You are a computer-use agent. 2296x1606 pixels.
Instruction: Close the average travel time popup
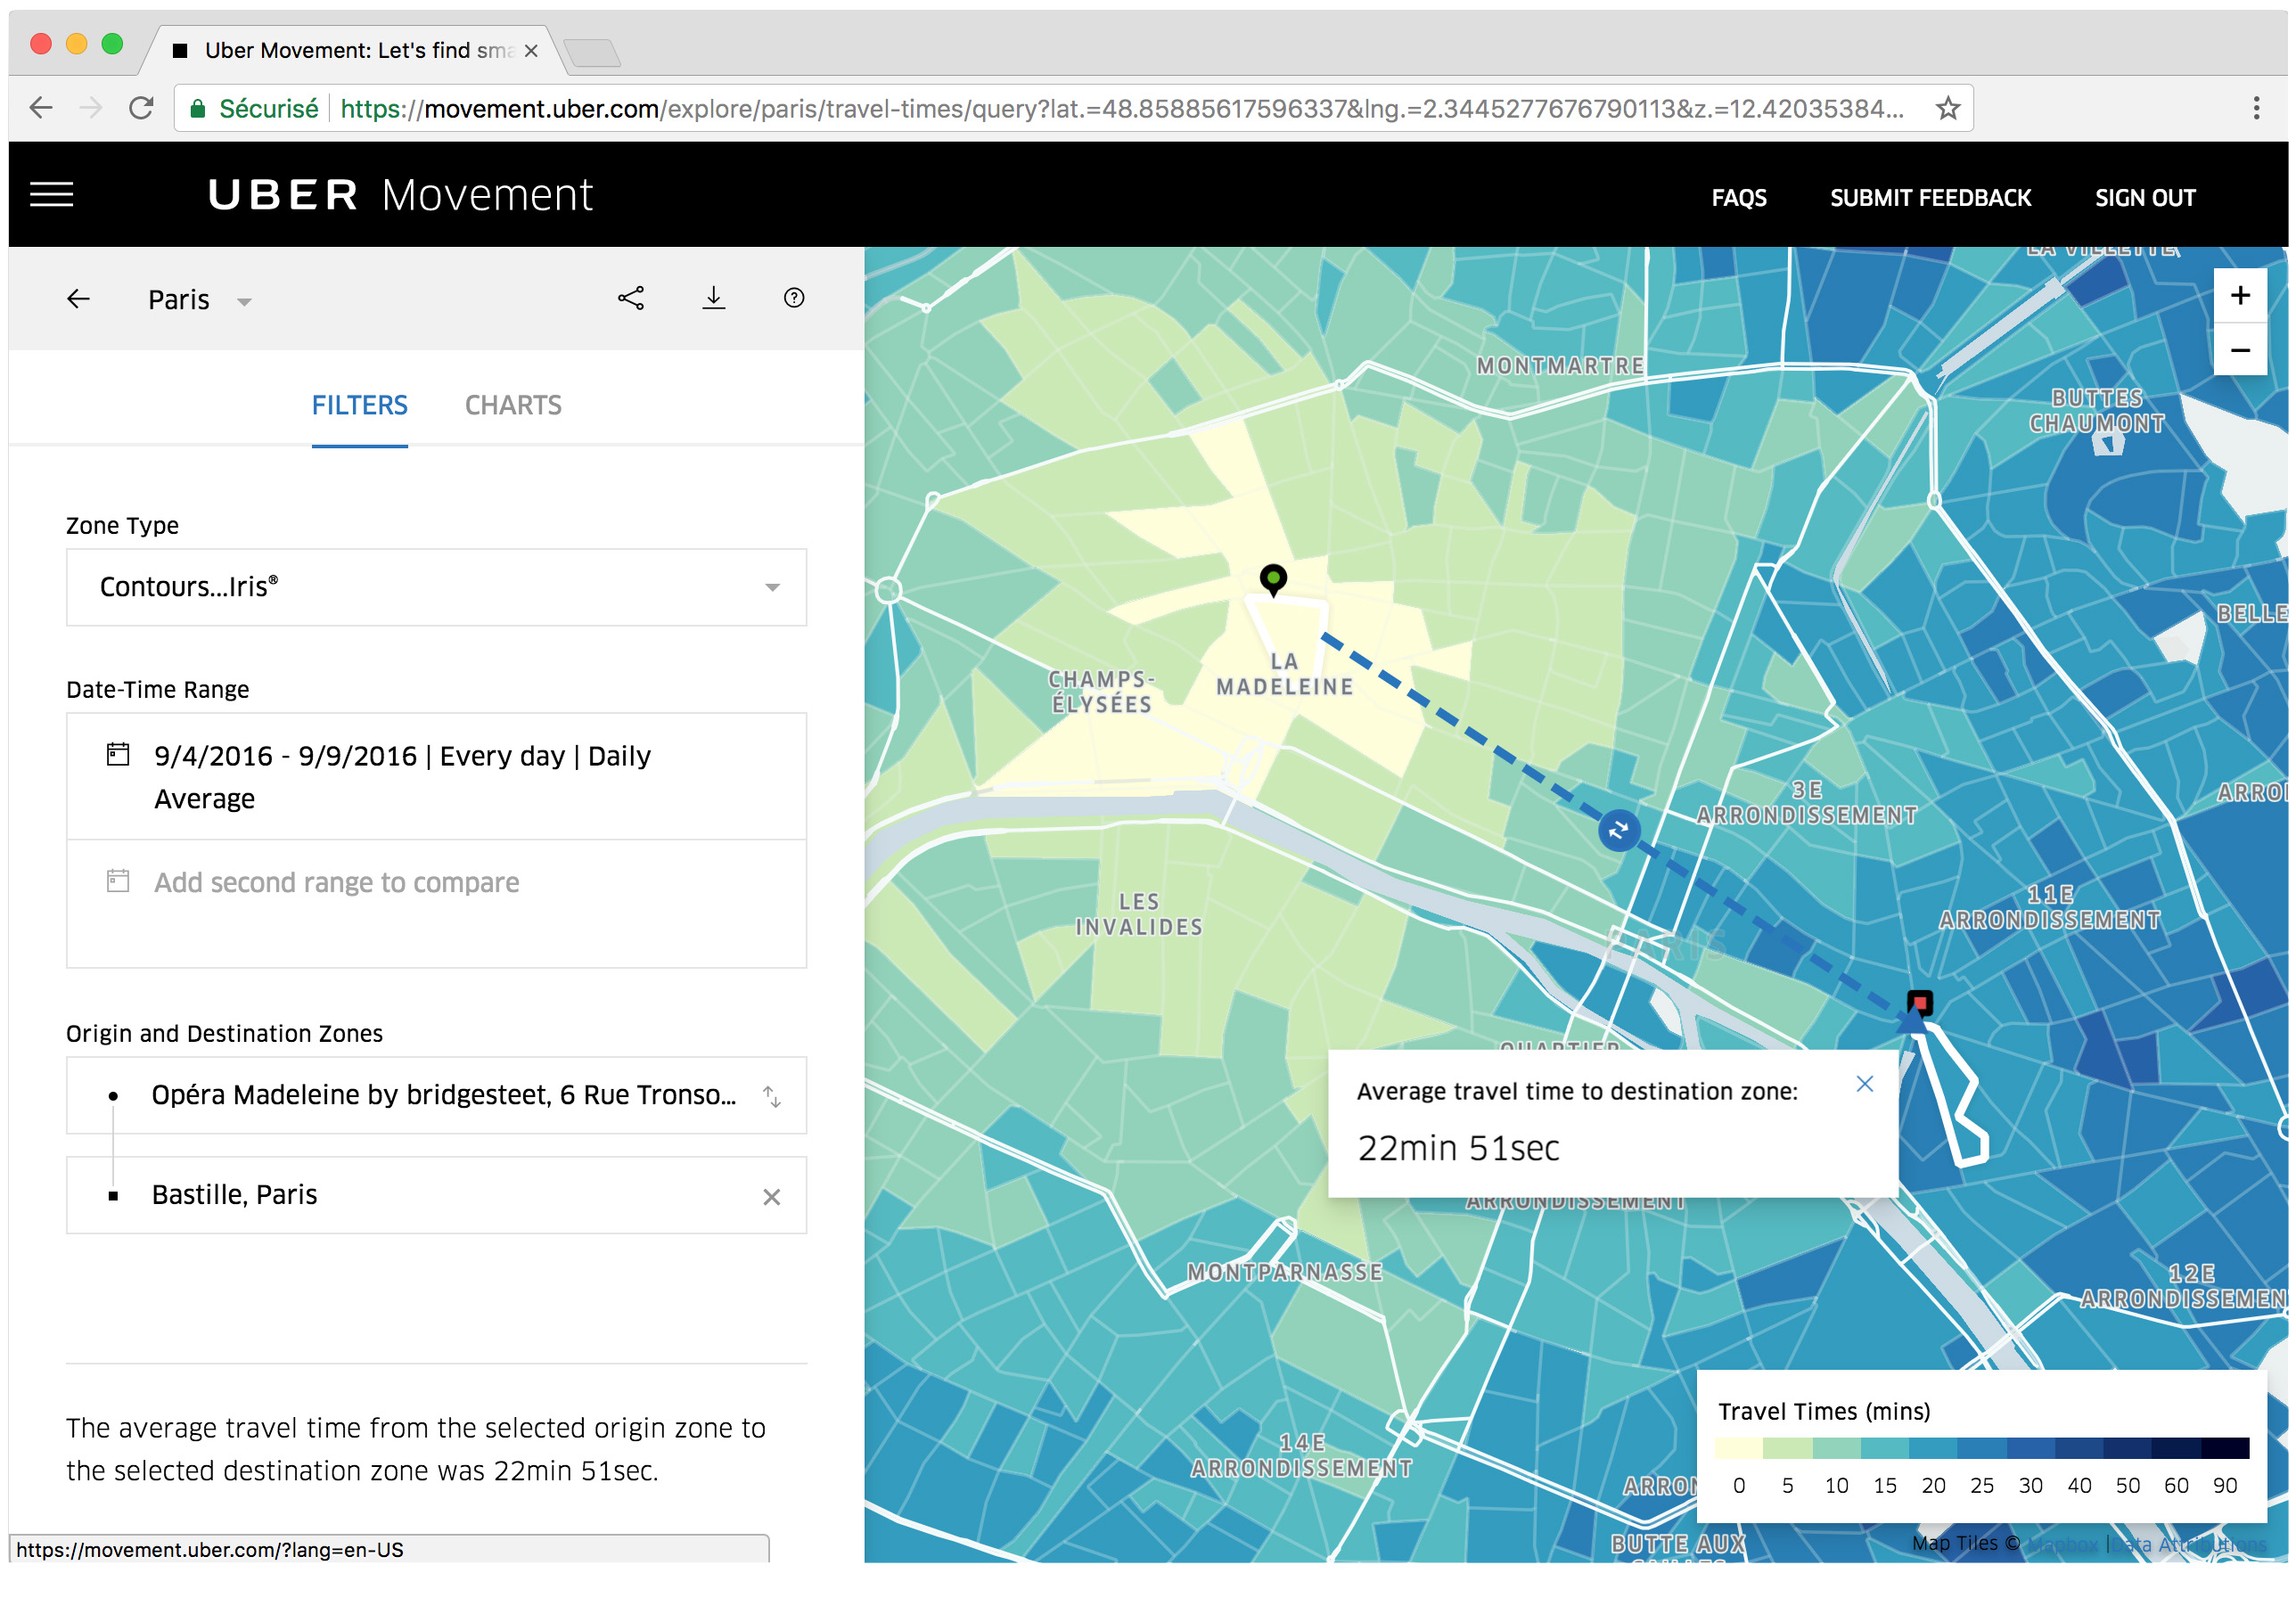[x=1865, y=1084]
